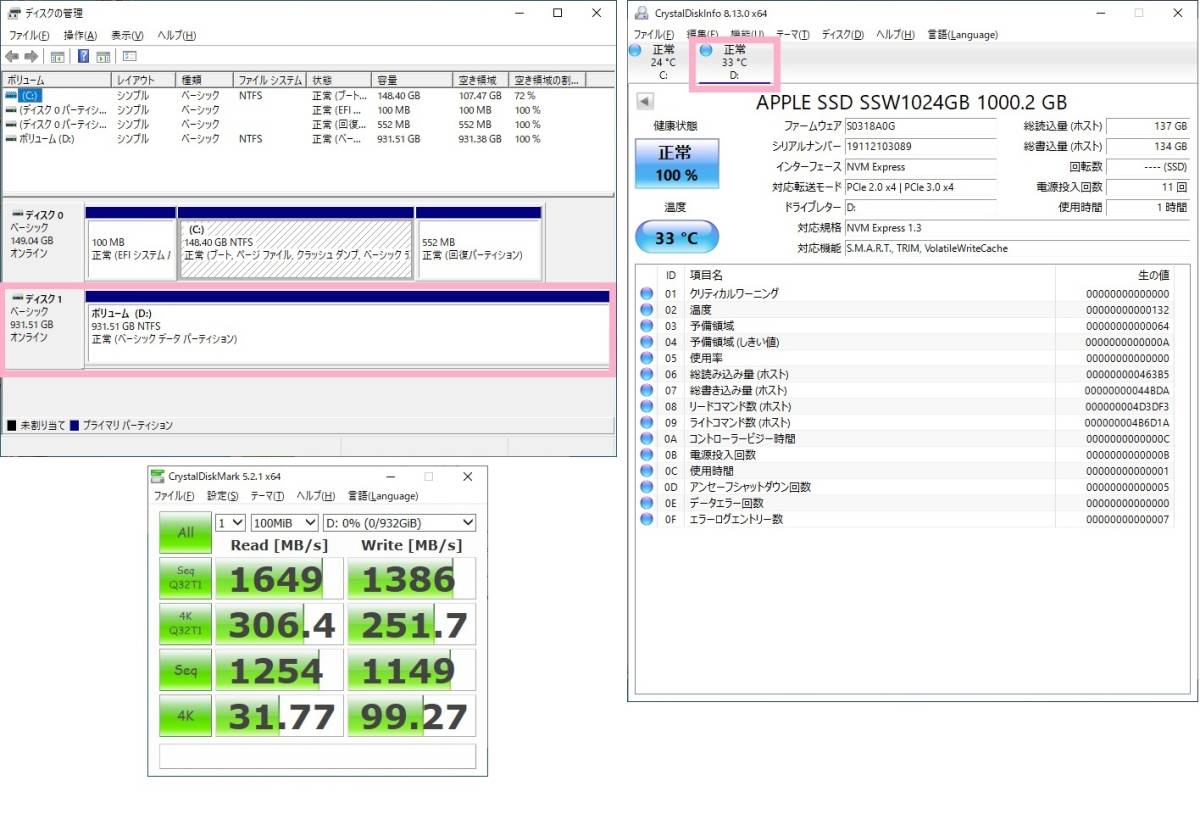Click the forward arrow in Disk Management toolbar
This screenshot has height=814, width=1200.
pyautogui.click(x=31, y=57)
